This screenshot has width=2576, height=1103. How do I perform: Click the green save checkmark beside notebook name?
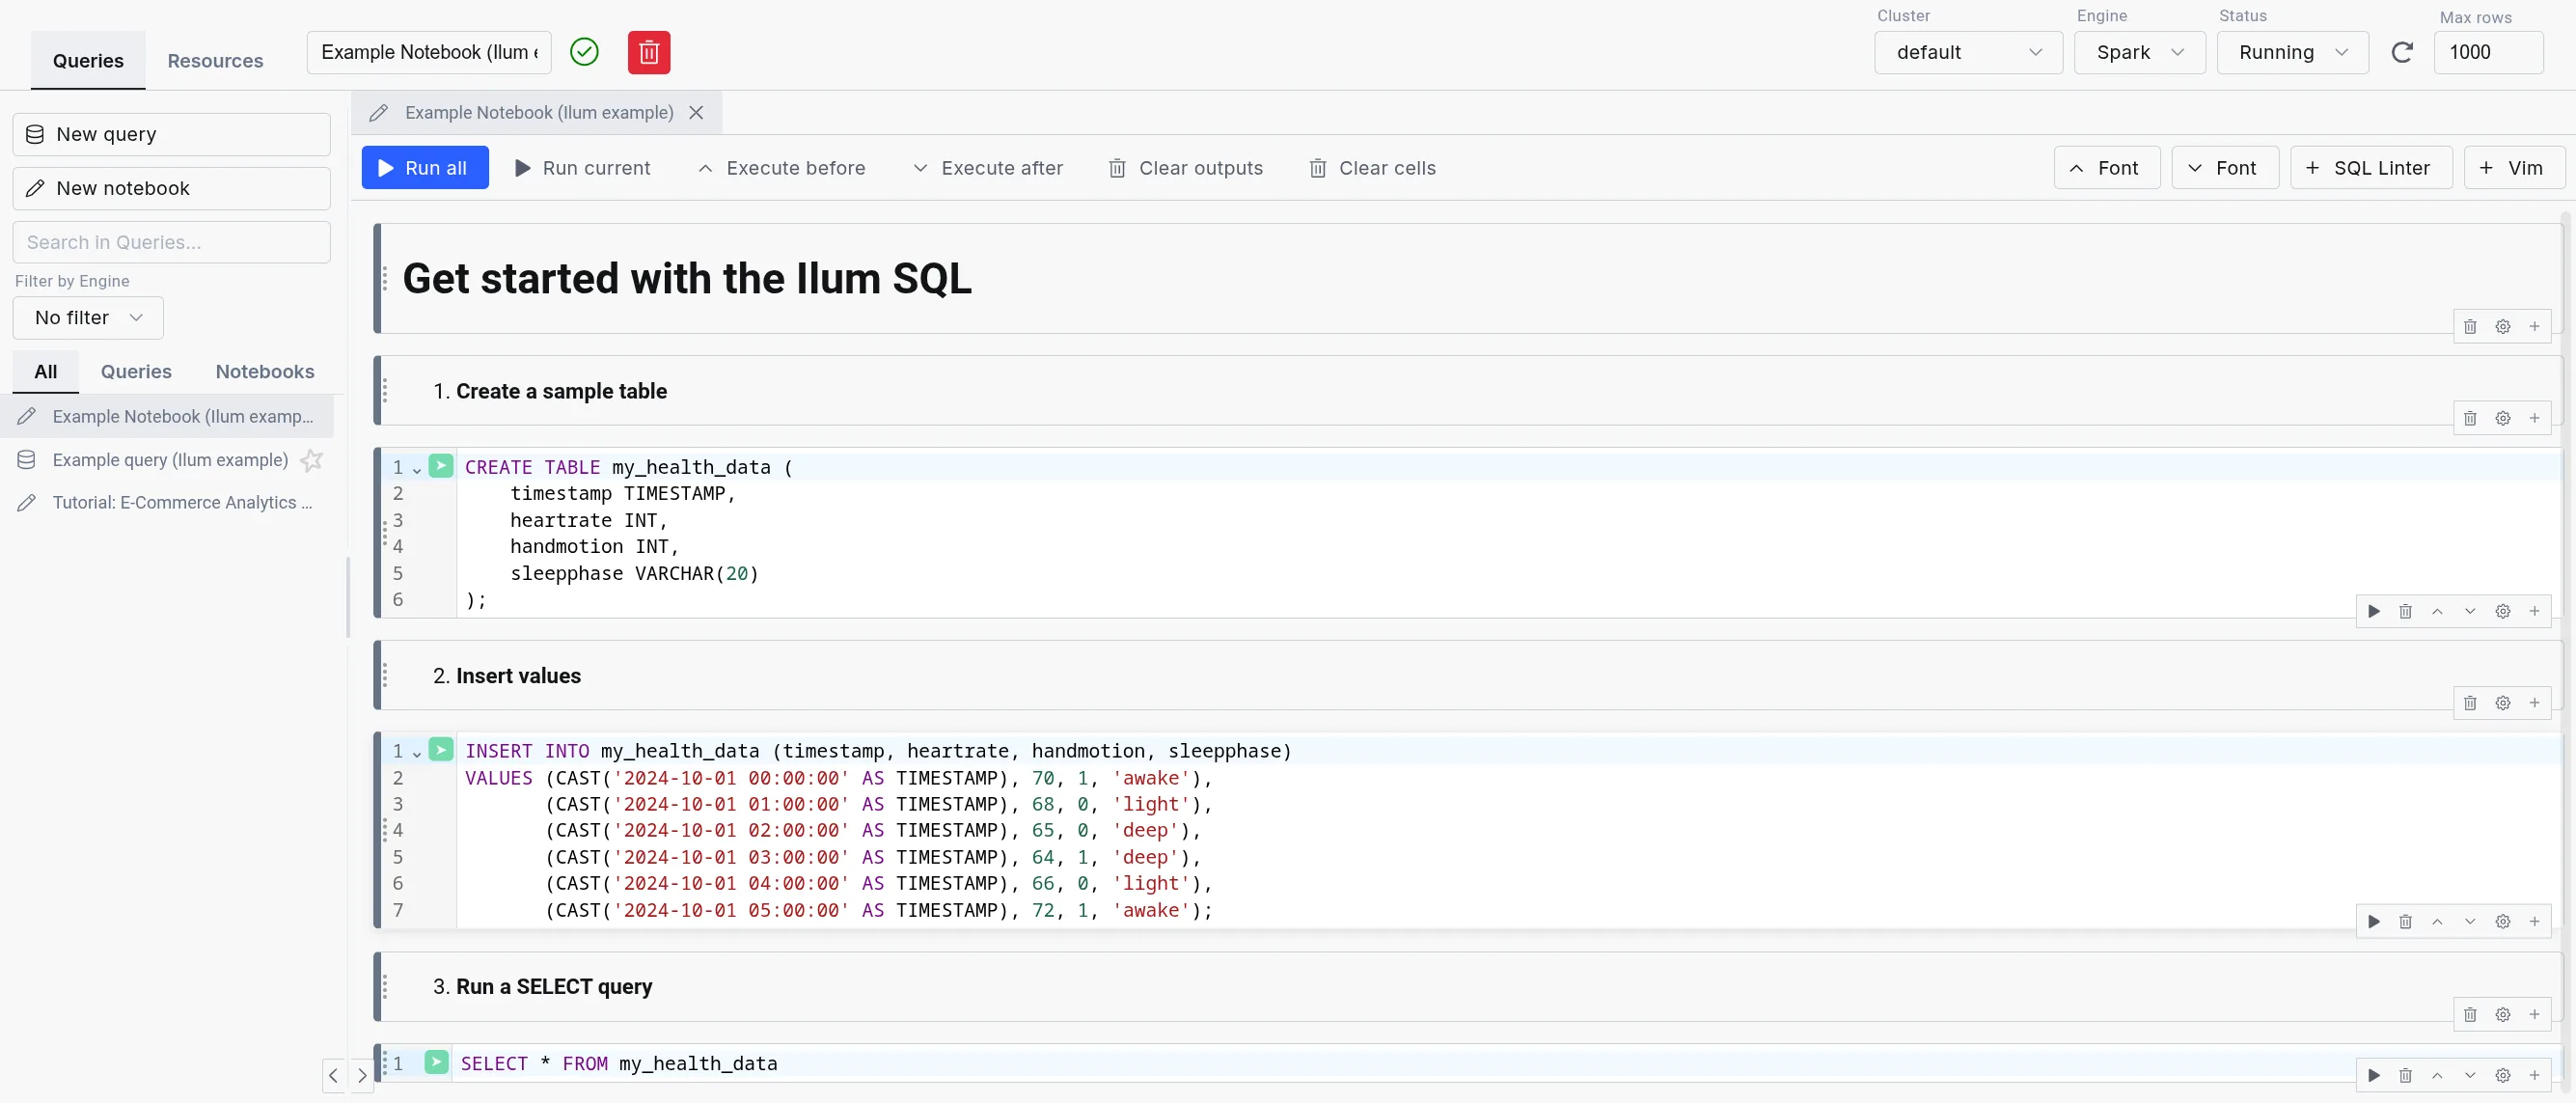click(x=585, y=52)
